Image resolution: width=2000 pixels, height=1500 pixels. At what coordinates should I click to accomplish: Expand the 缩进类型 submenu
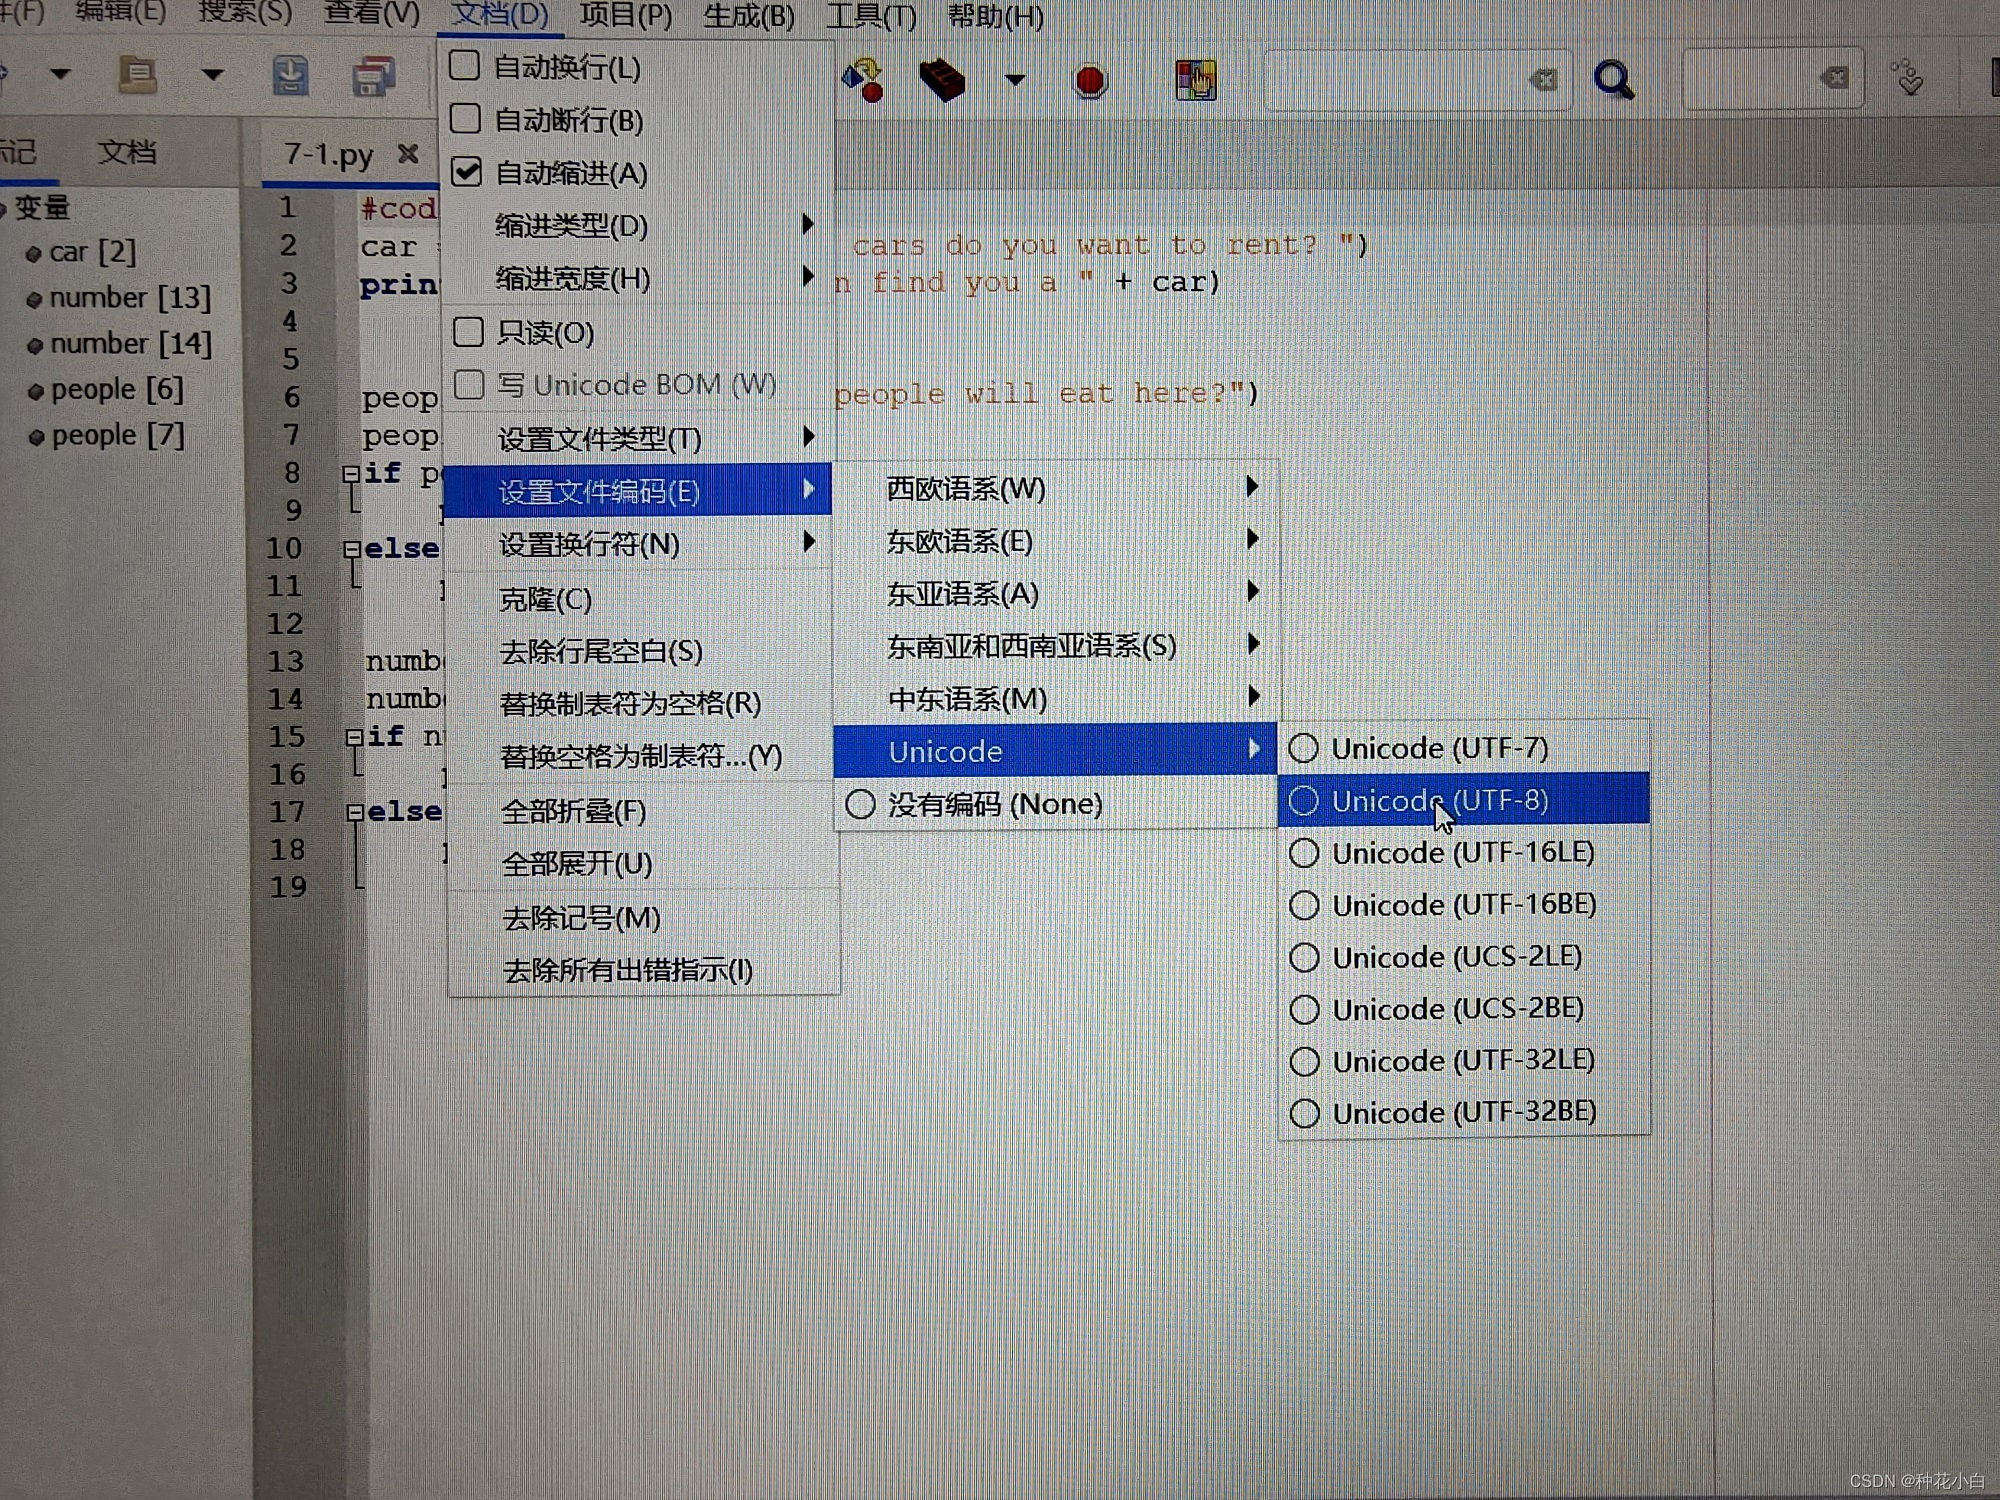568,226
